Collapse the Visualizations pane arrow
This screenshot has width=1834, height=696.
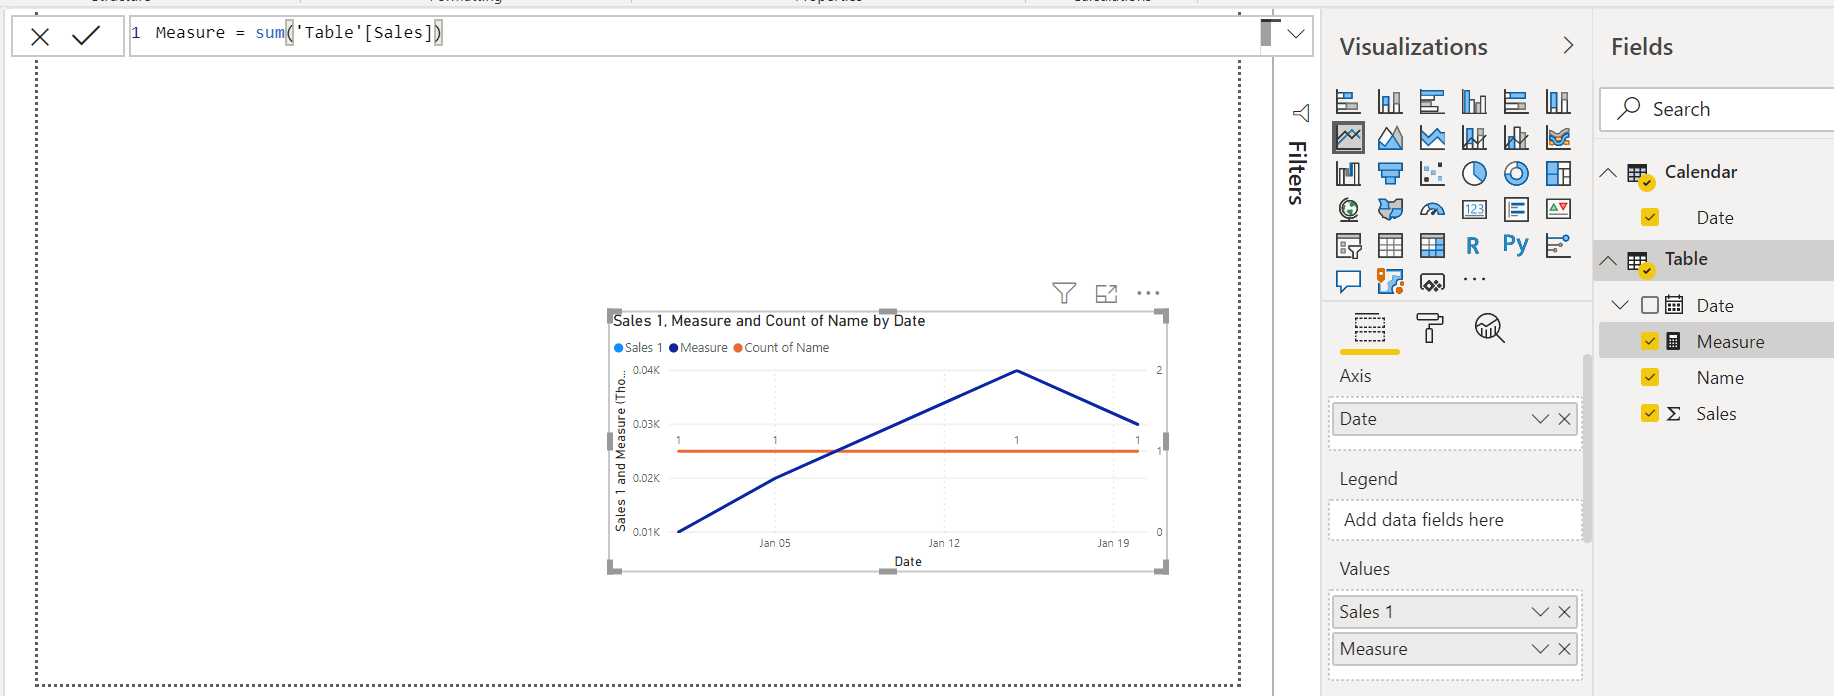(x=1568, y=46)
